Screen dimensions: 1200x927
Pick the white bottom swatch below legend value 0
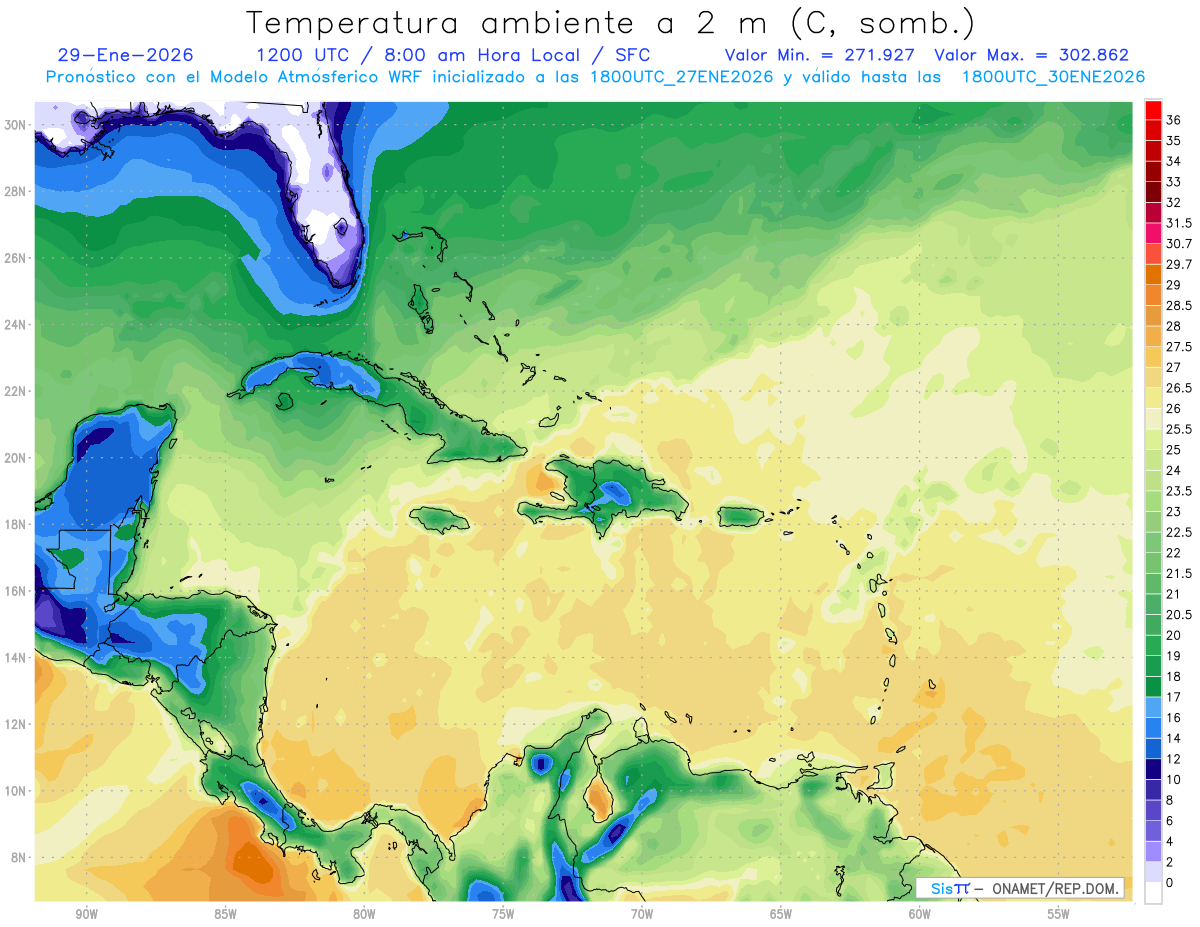pyautogui.click(x=1153, y=894)
